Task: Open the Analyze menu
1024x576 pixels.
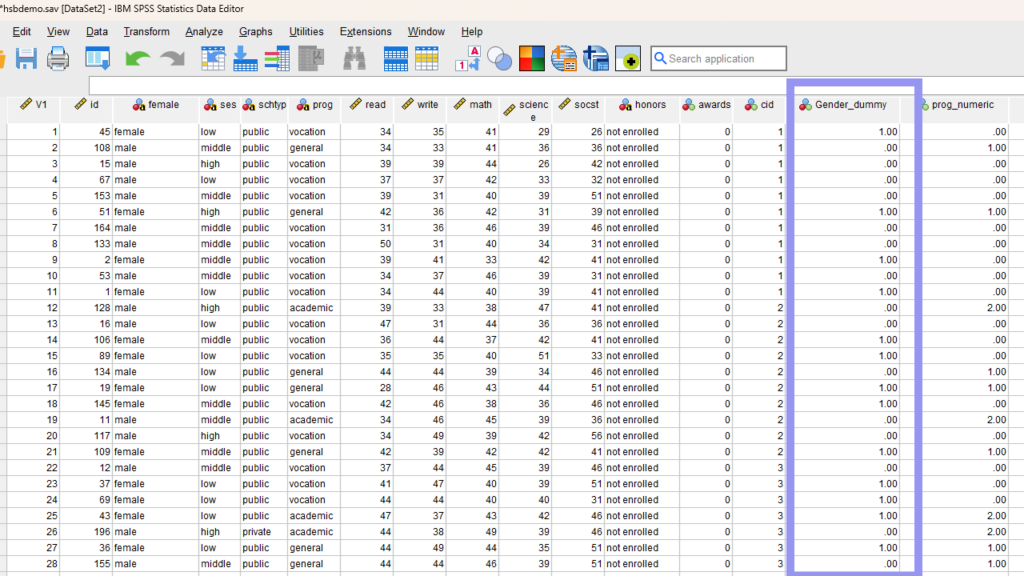Action: click(x=204, y=32)
